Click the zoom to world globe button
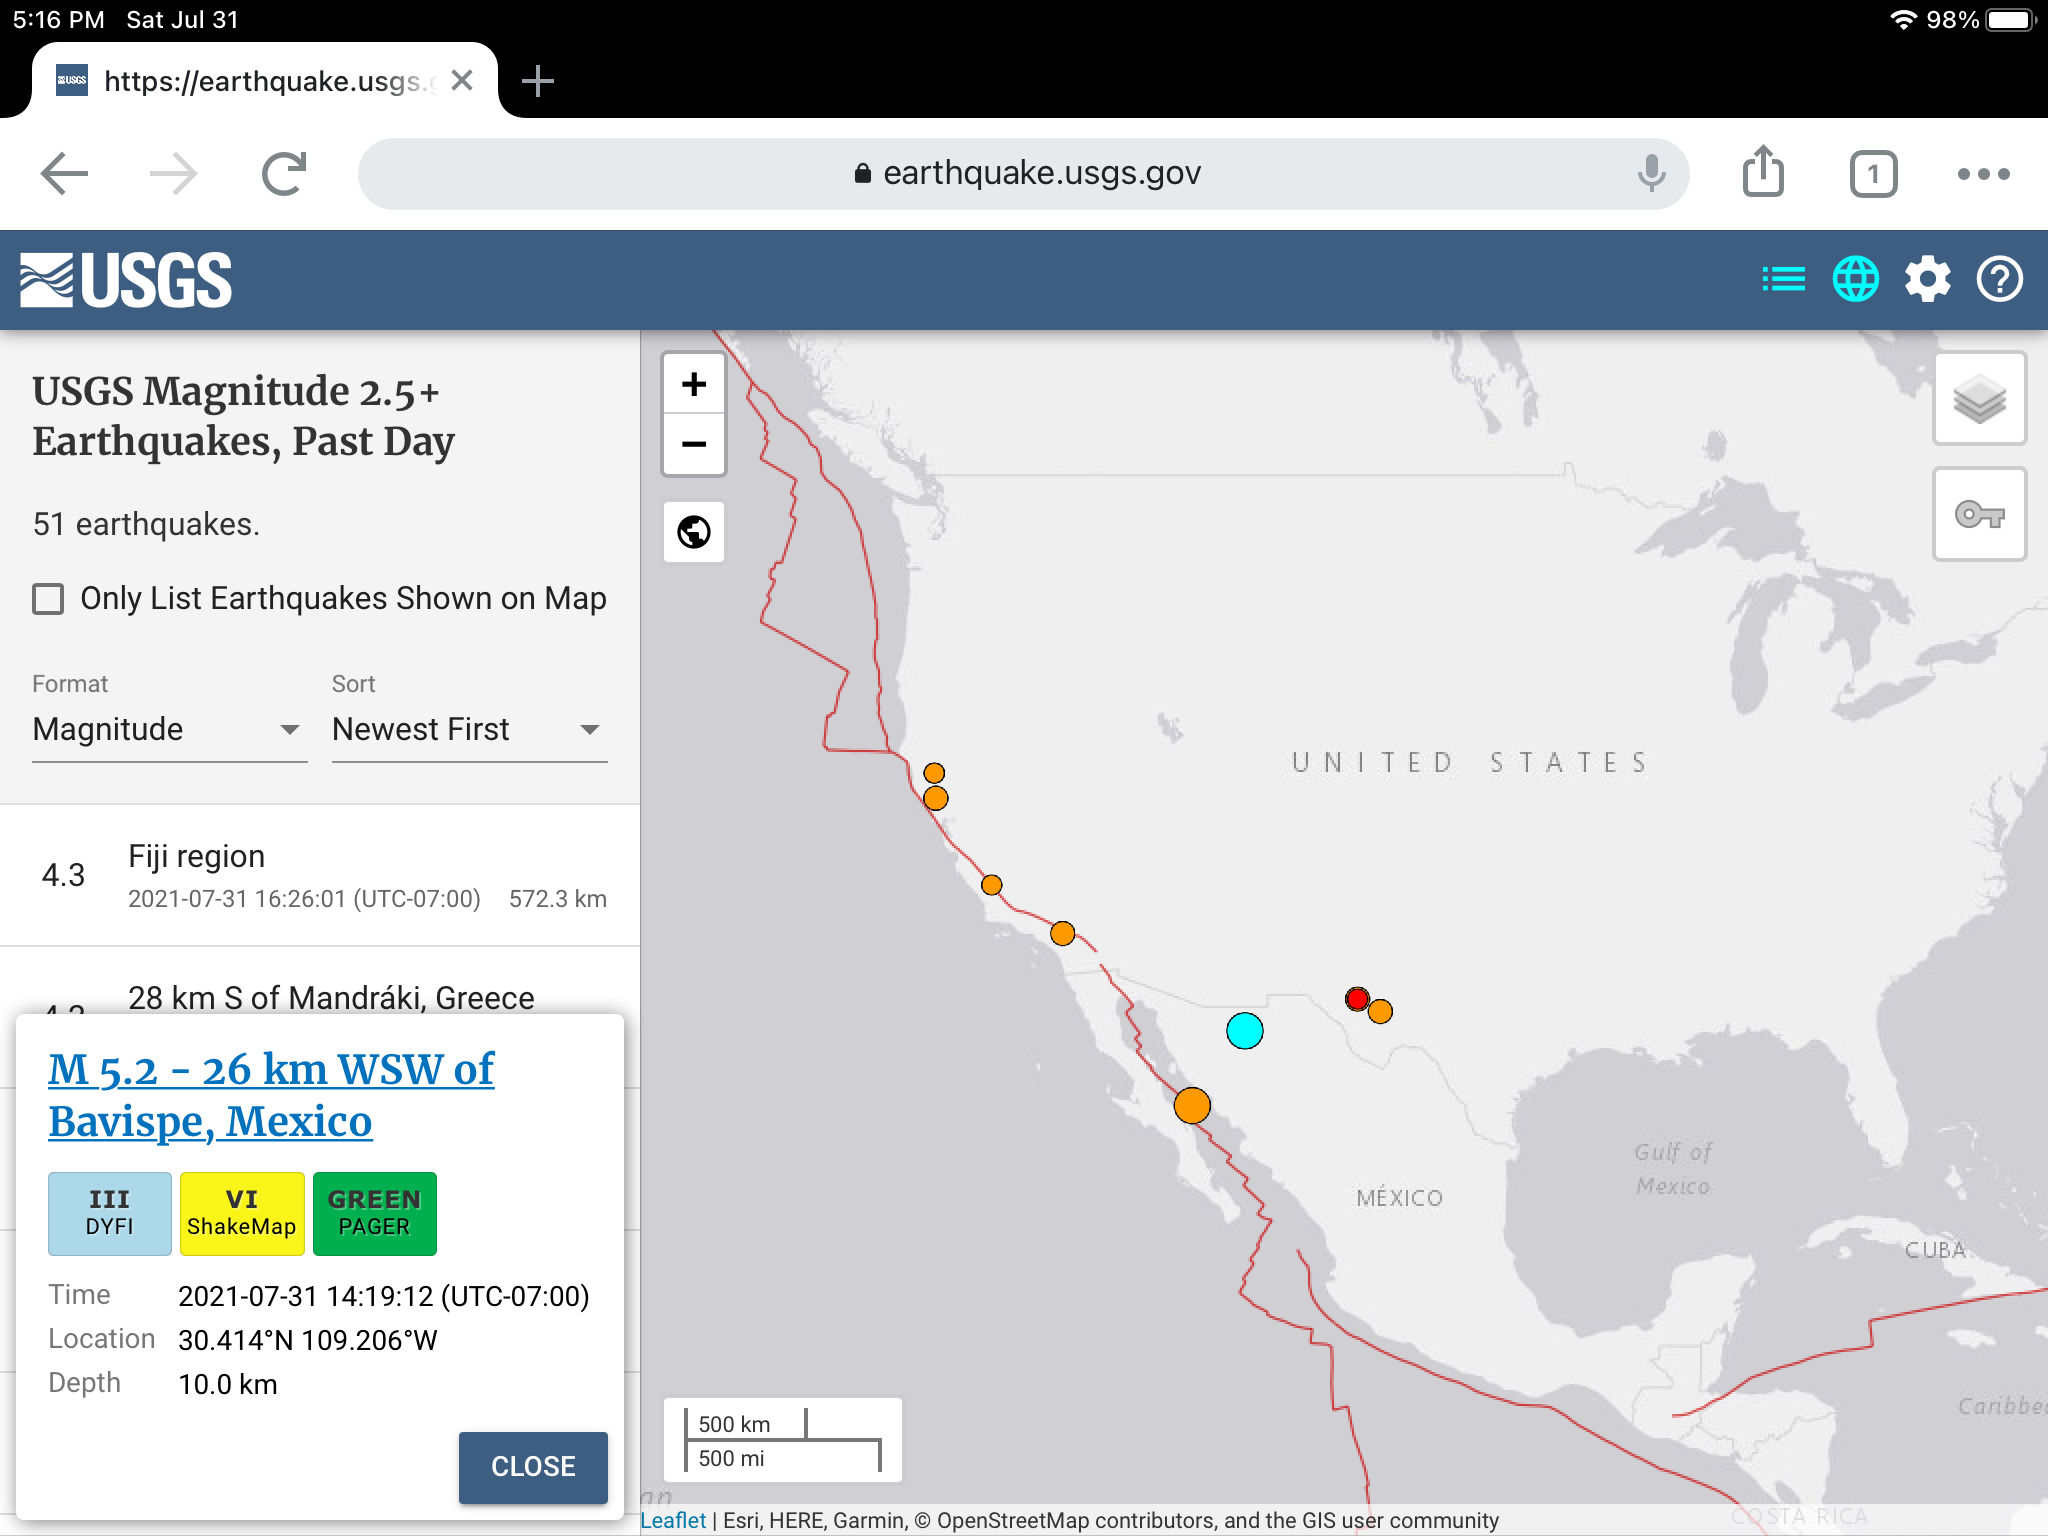The width and height of the screenshot is (2048, 1536). 694,532
